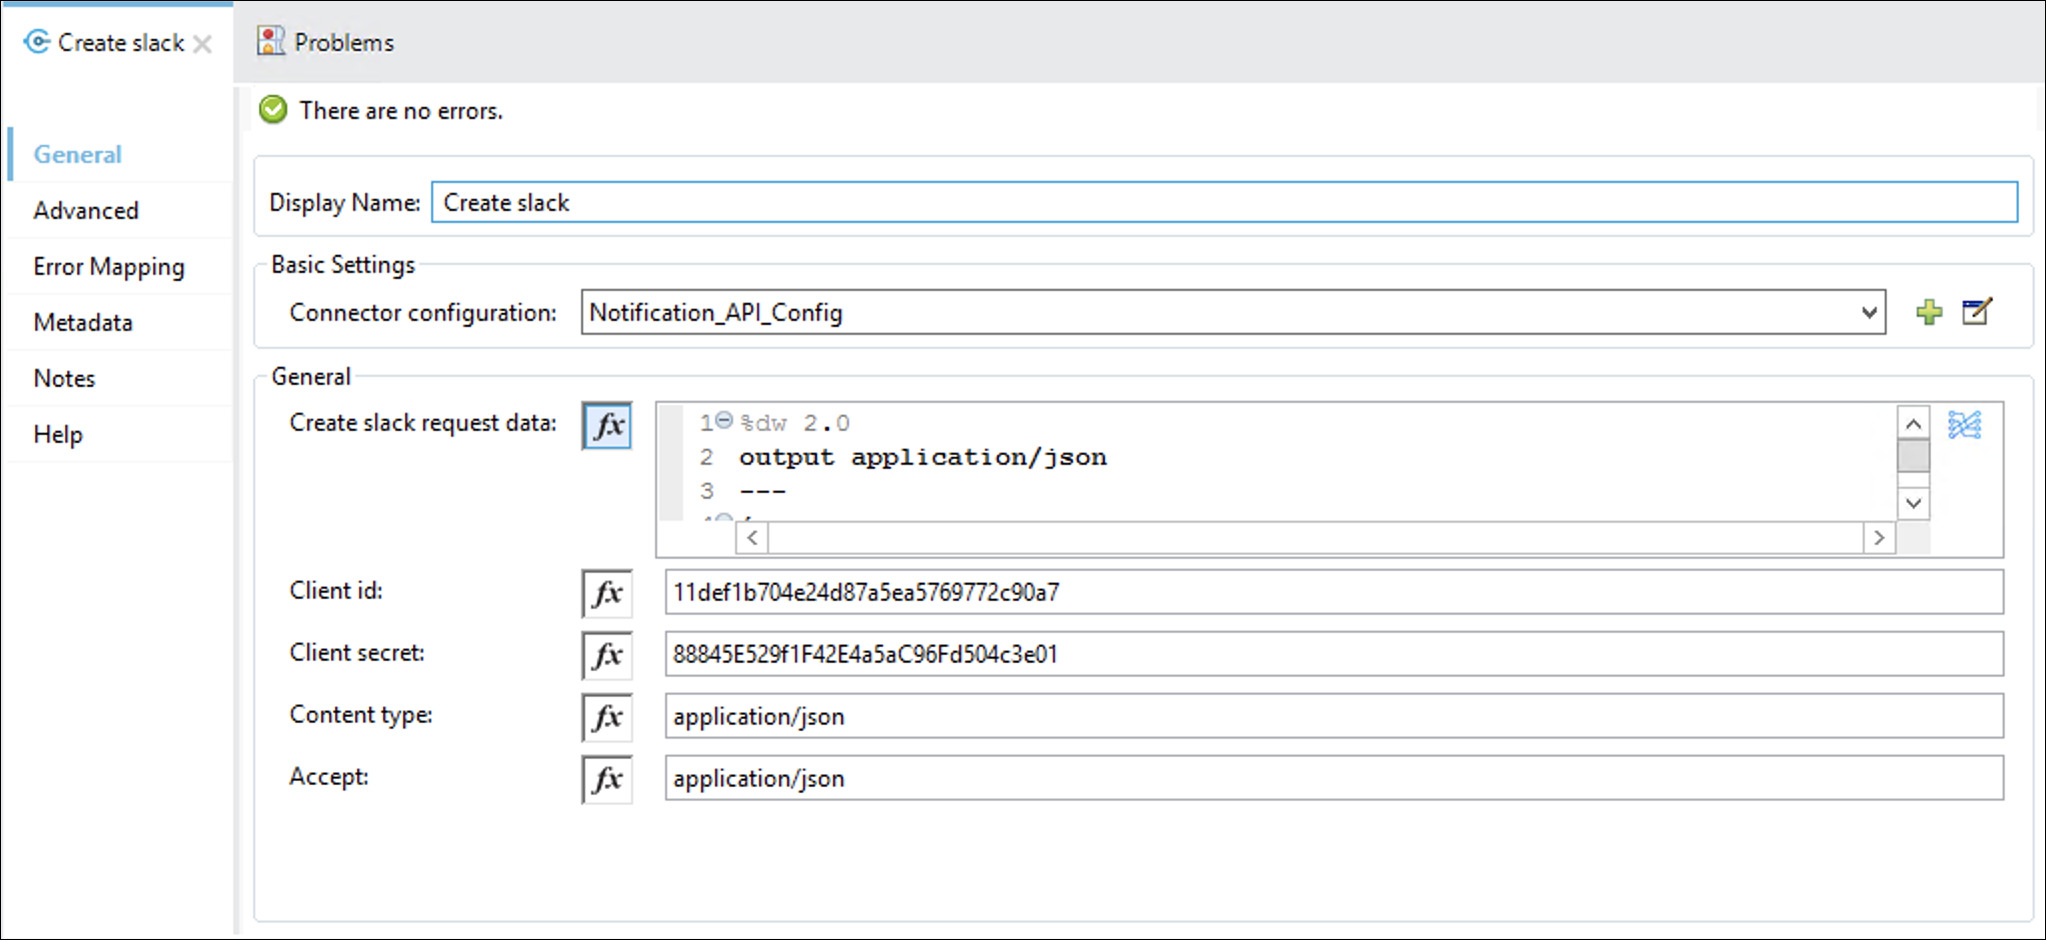Viewport: 2046px width, 940px height.
Task: Open the Problems tab
Action: pyautogui.click(x=344, y=42)
